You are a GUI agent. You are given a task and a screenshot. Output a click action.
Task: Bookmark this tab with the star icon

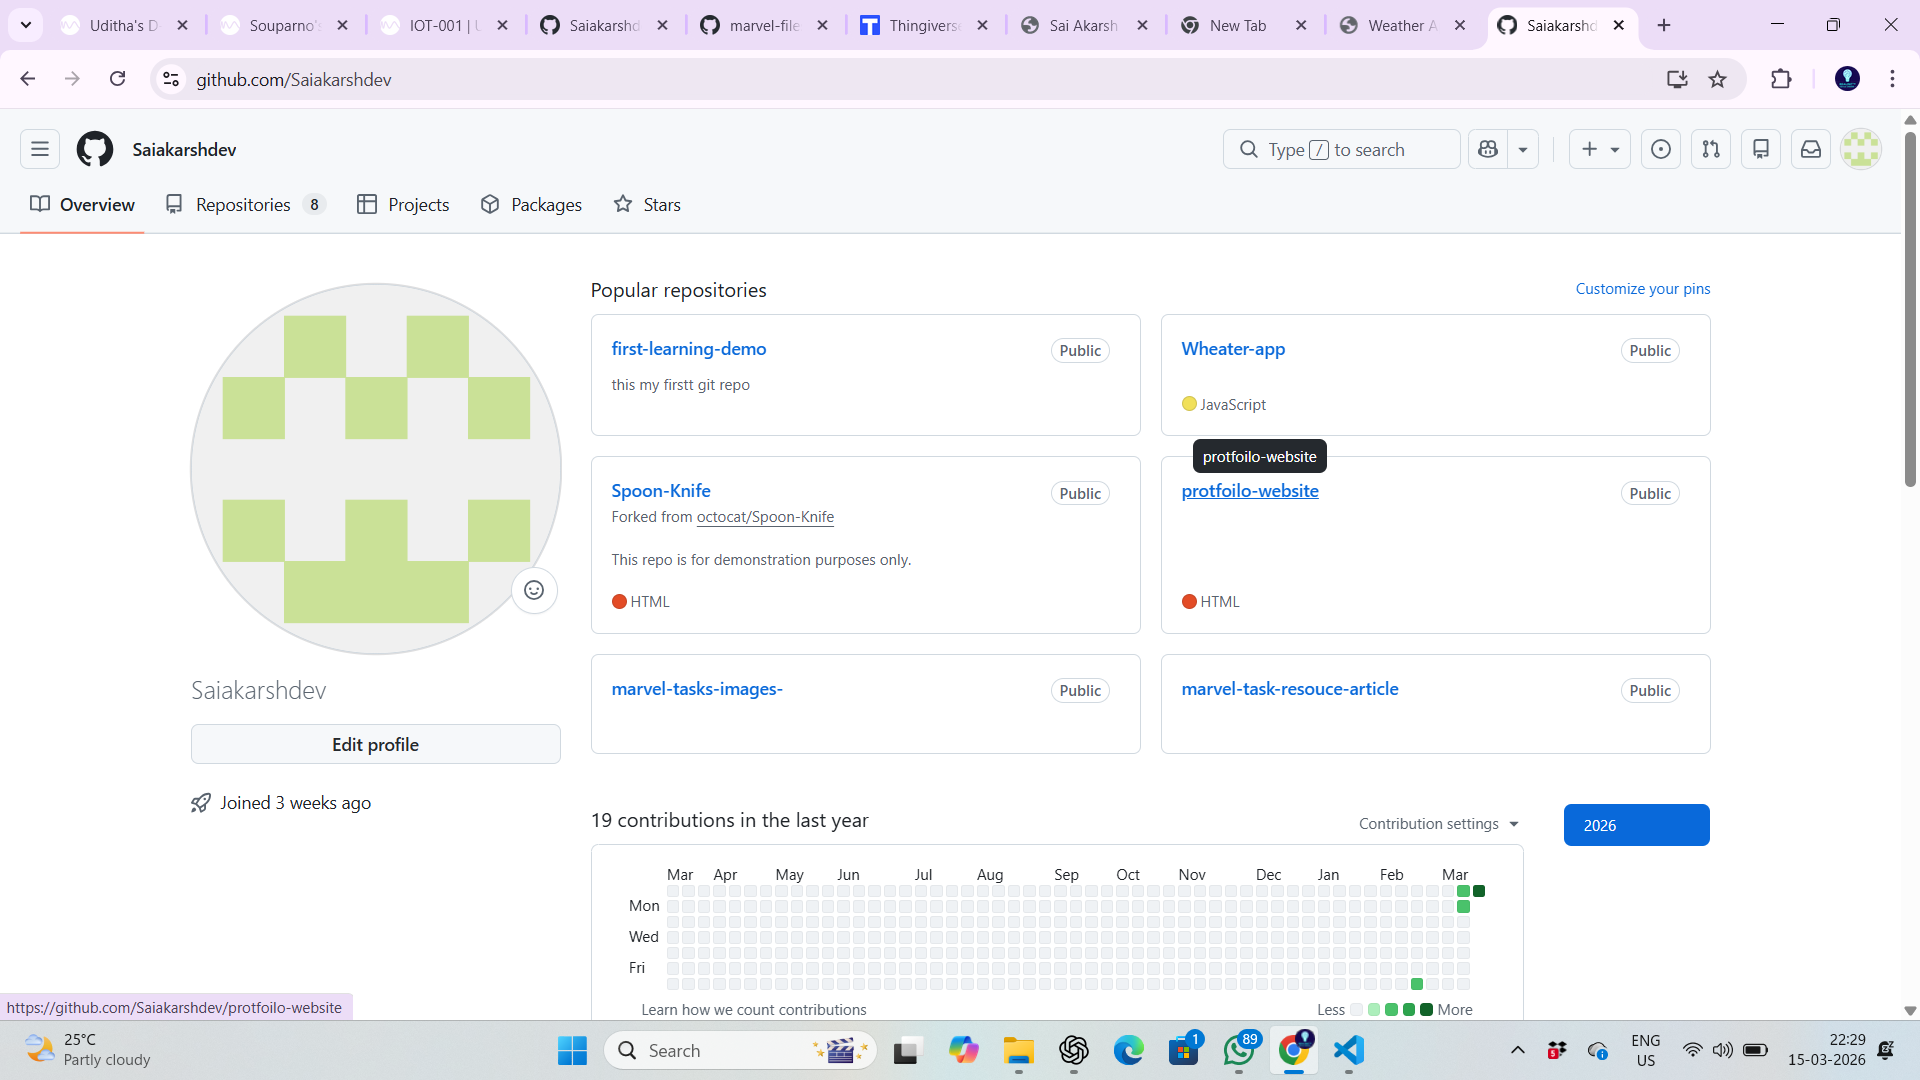[x=1717, y=79]
